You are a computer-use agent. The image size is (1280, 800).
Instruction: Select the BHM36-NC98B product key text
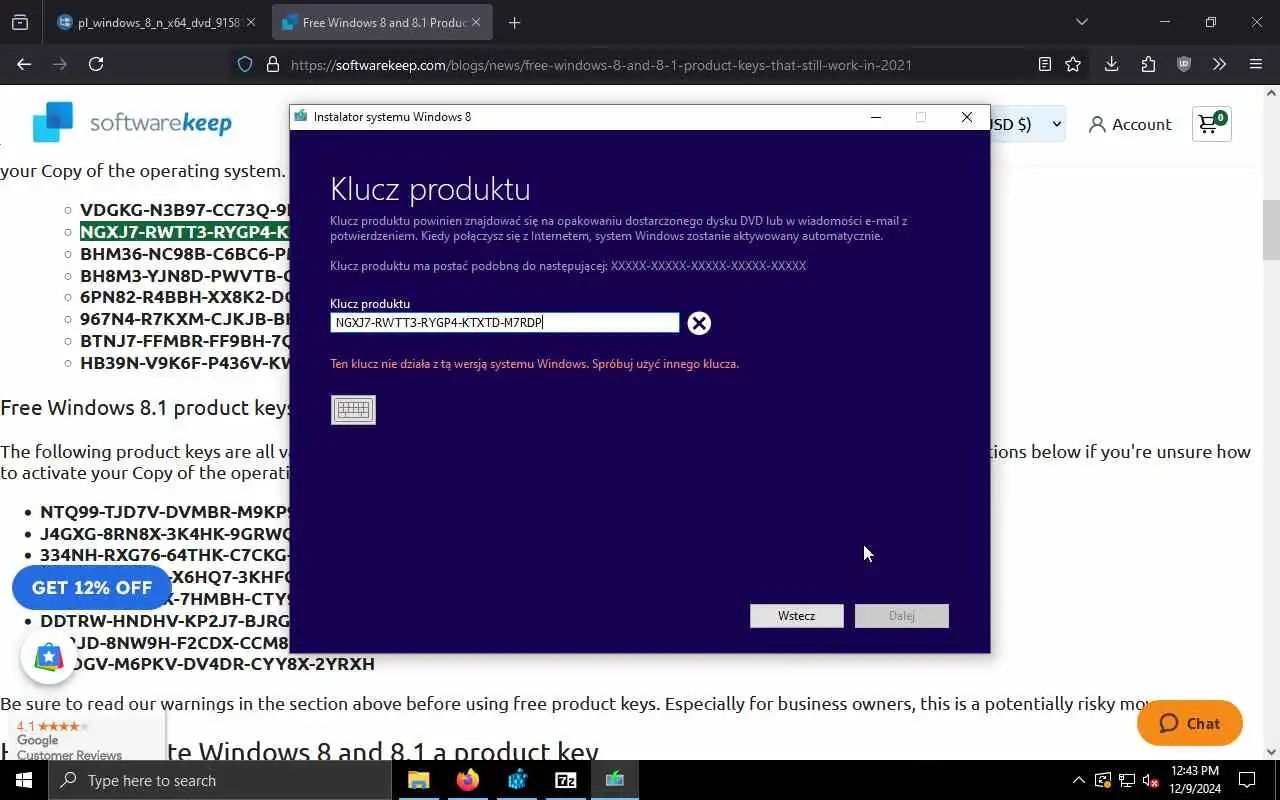coord(185,254)
